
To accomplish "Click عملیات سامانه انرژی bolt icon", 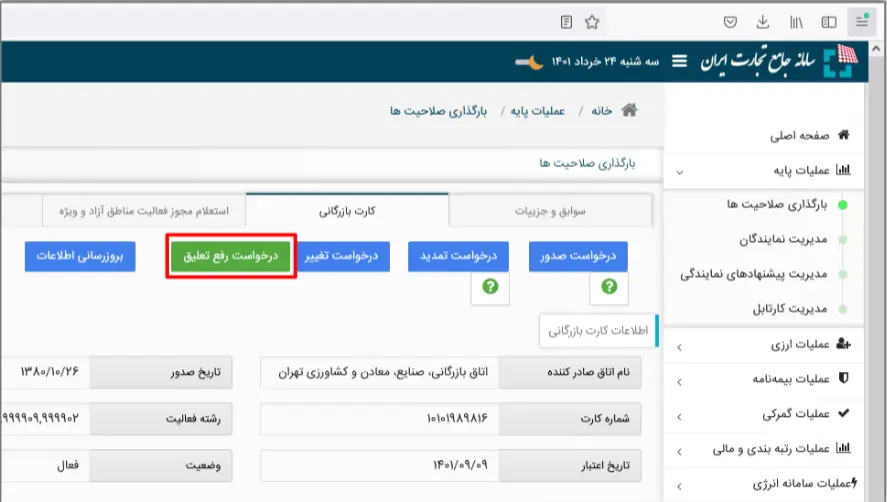I will (854, 483).
